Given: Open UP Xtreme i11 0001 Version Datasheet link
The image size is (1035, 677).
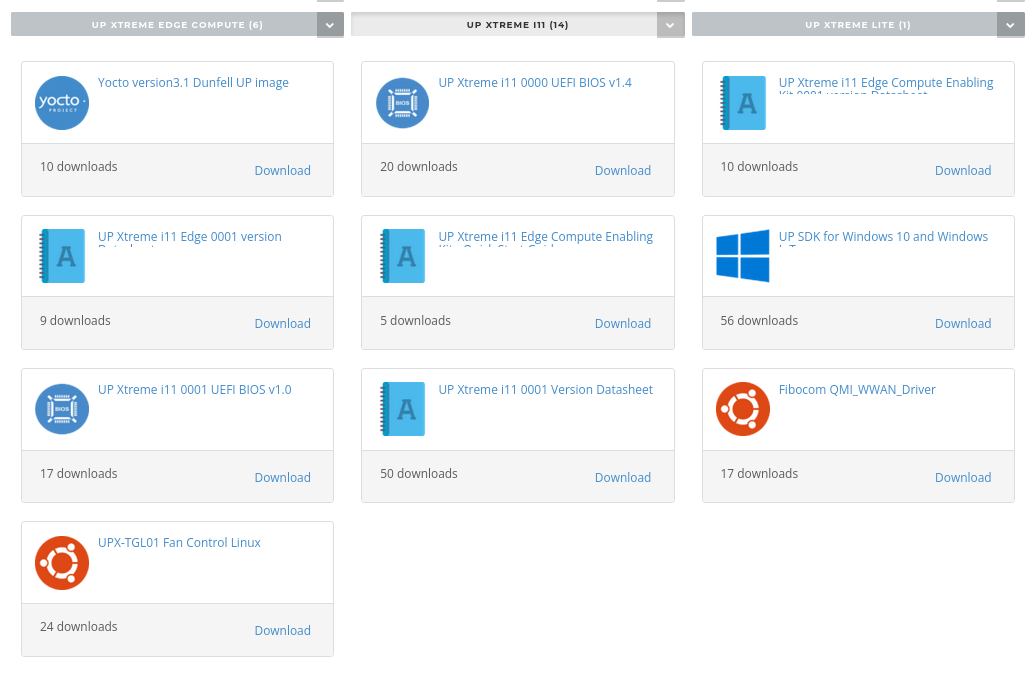Looking at the screenshot, I should (546, 390).
